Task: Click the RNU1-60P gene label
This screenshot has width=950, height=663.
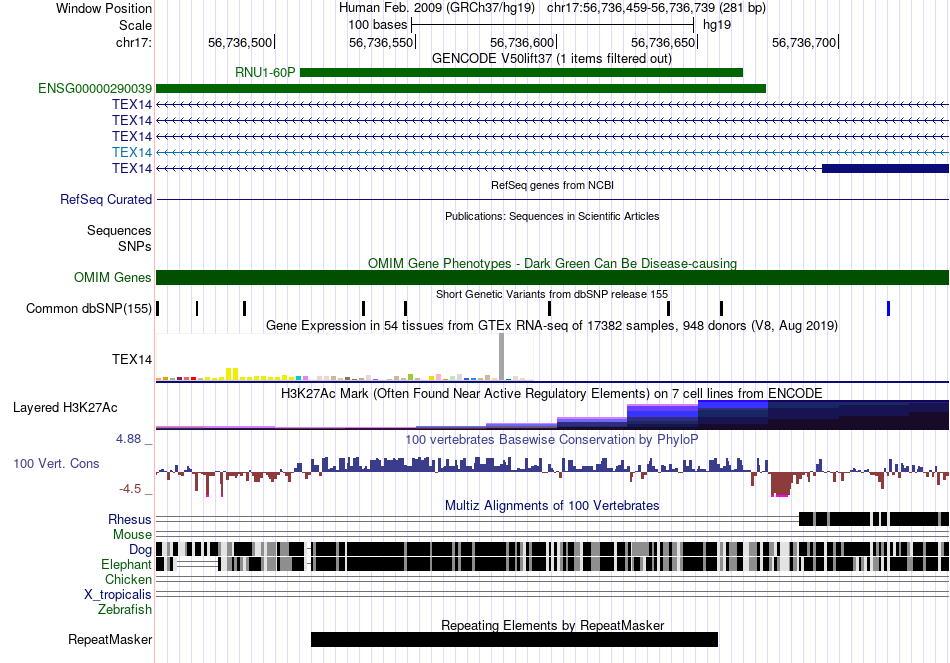Action: click(265, 73)
